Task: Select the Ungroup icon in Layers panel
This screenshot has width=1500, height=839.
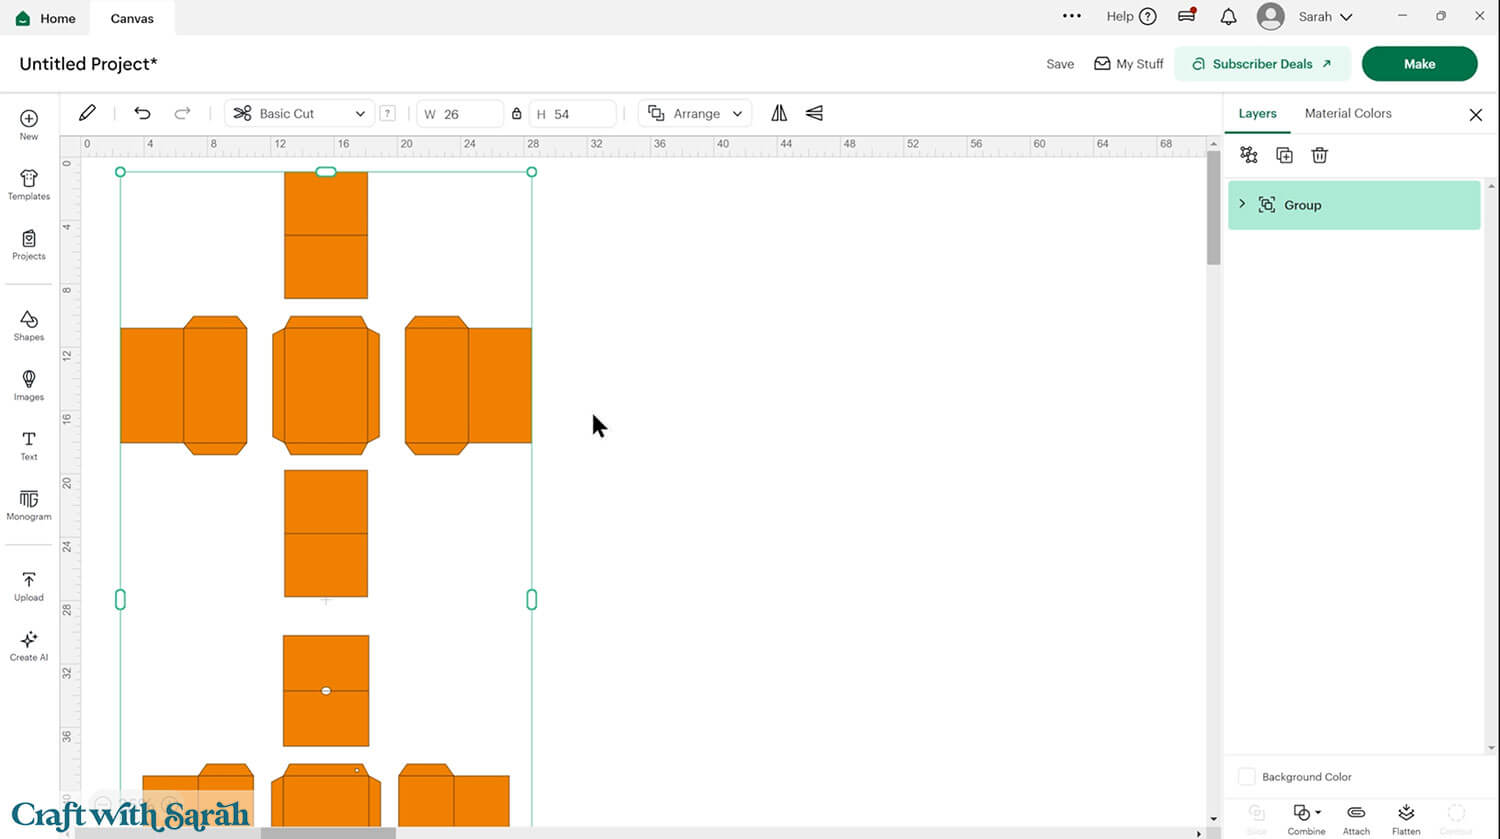Action: 1248,155
